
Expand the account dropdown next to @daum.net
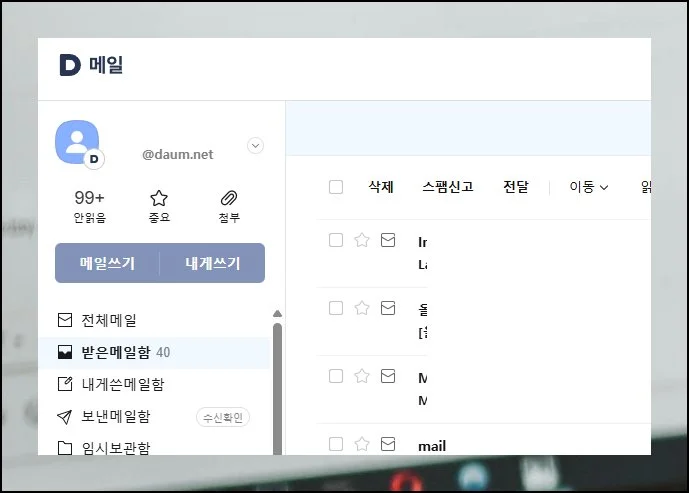click(x=255, y=146)
